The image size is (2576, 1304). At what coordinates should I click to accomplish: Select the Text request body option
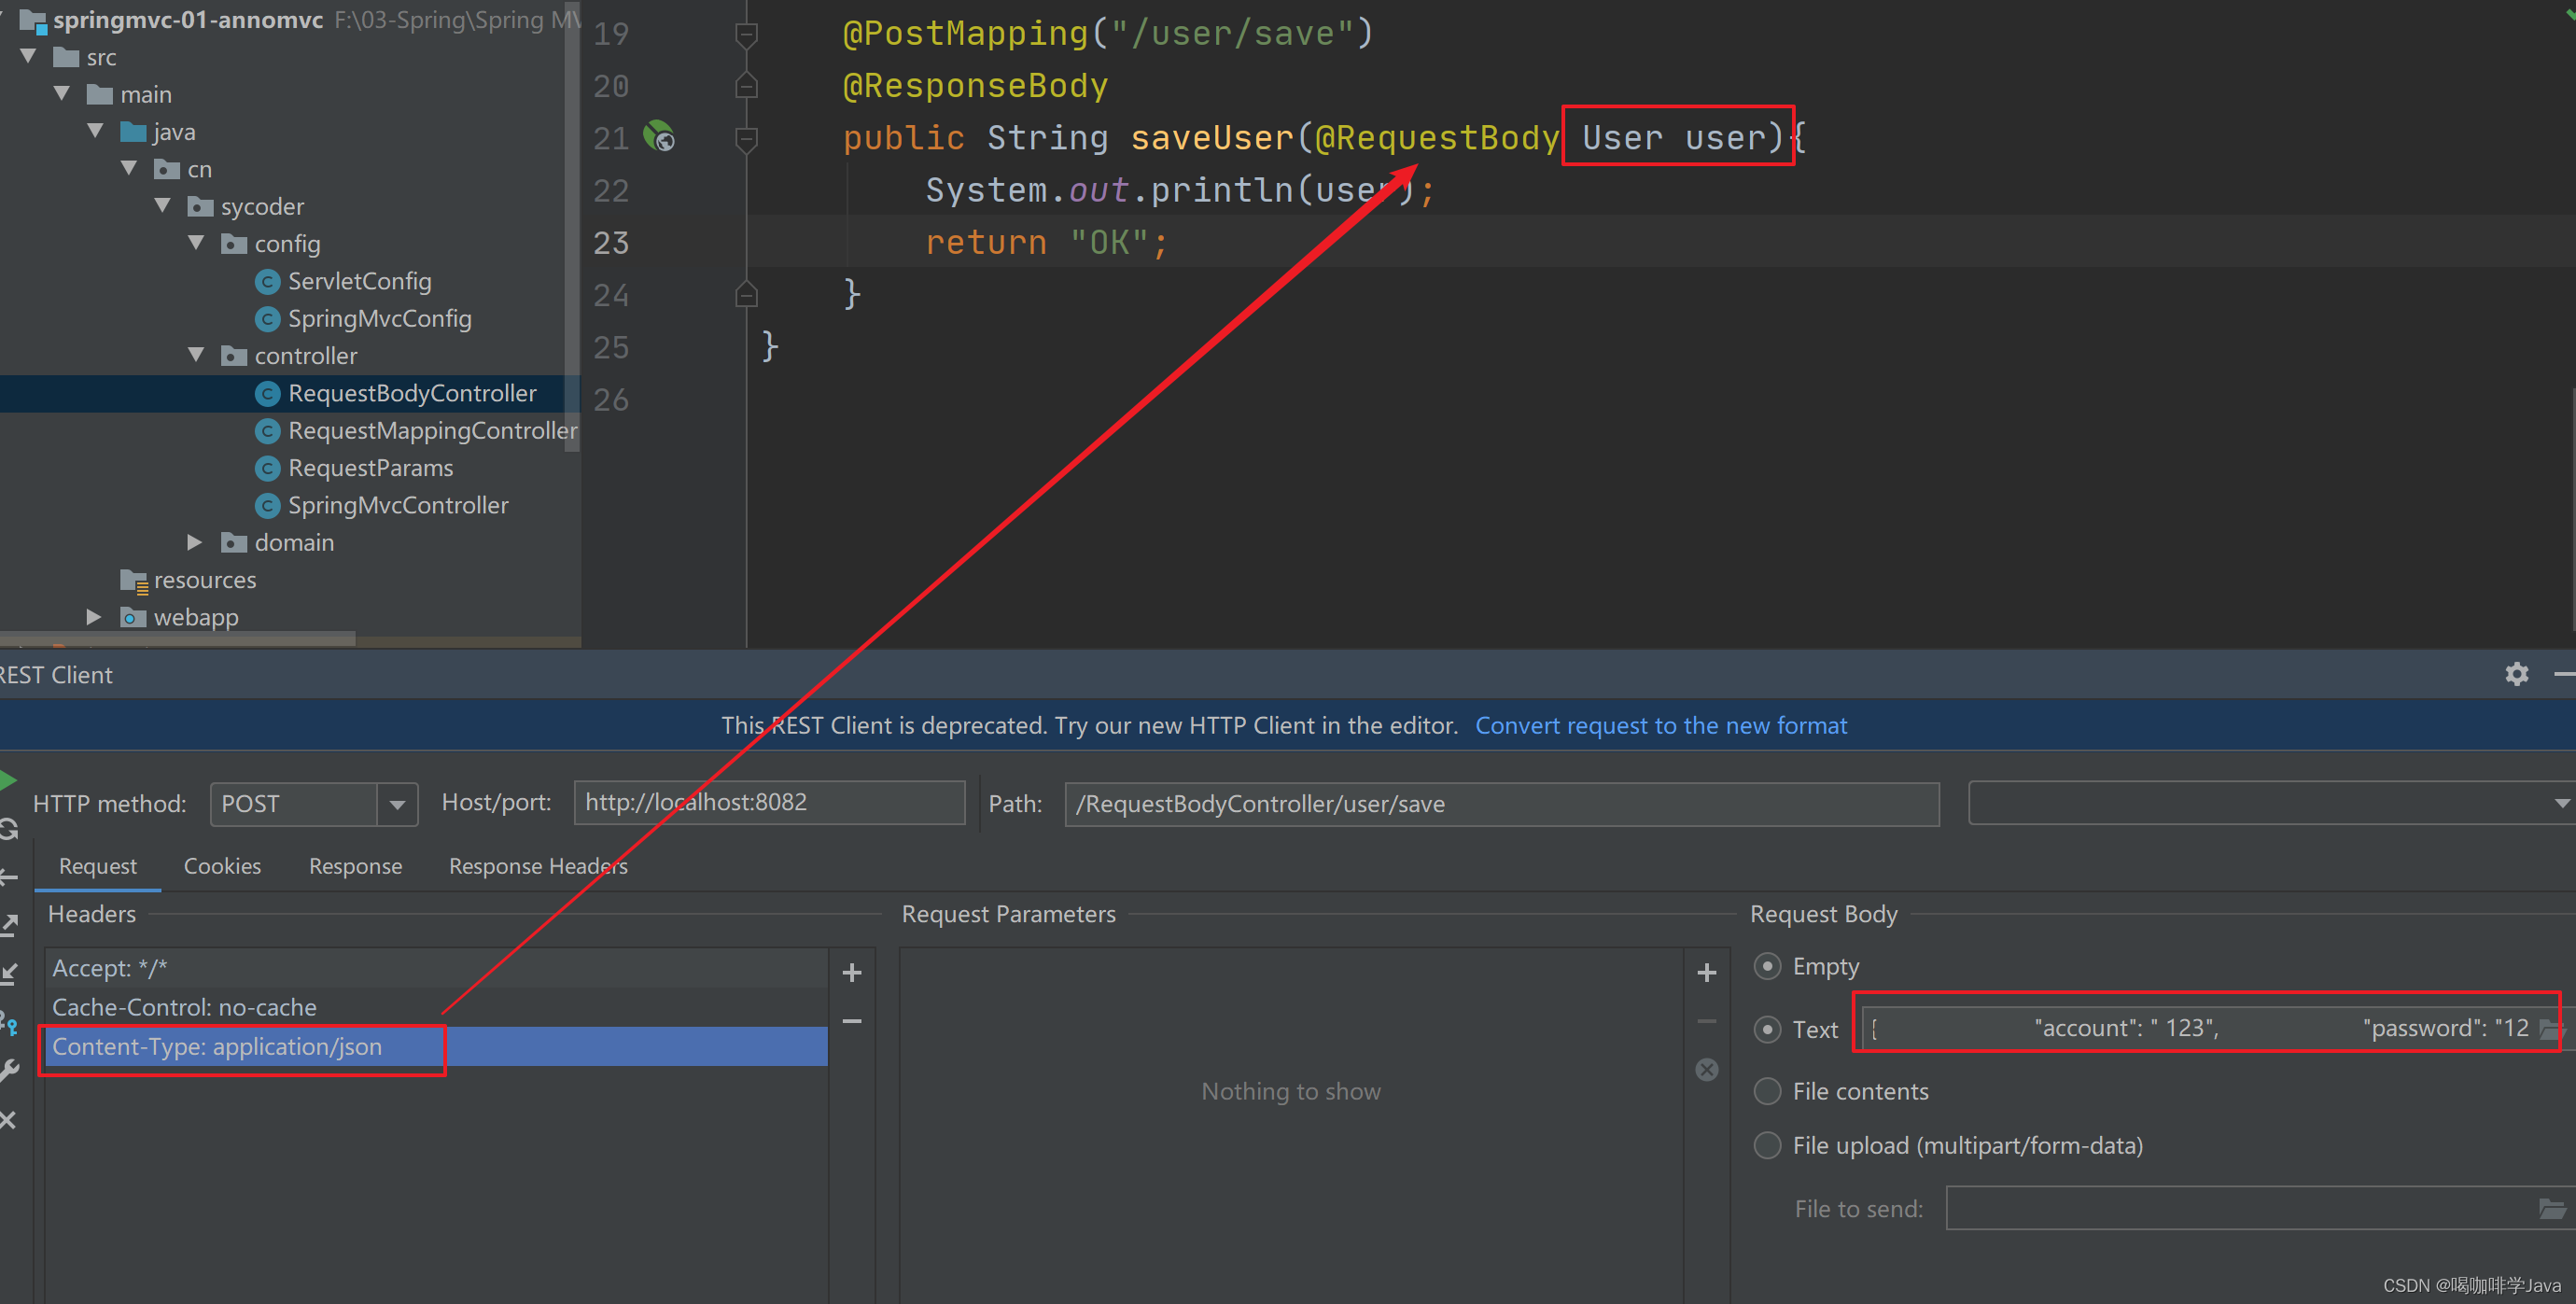coord(1768,1029)
